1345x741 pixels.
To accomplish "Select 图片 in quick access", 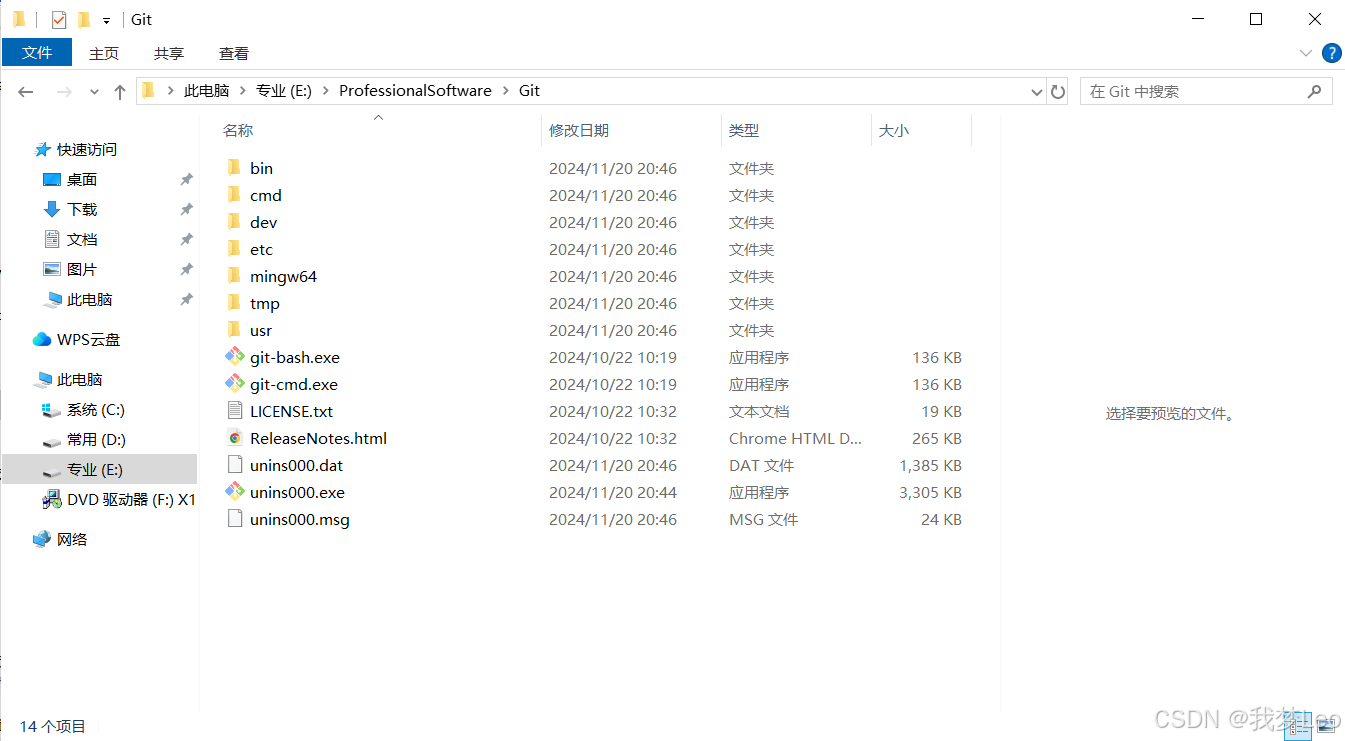I will click(x=82, y=269).
